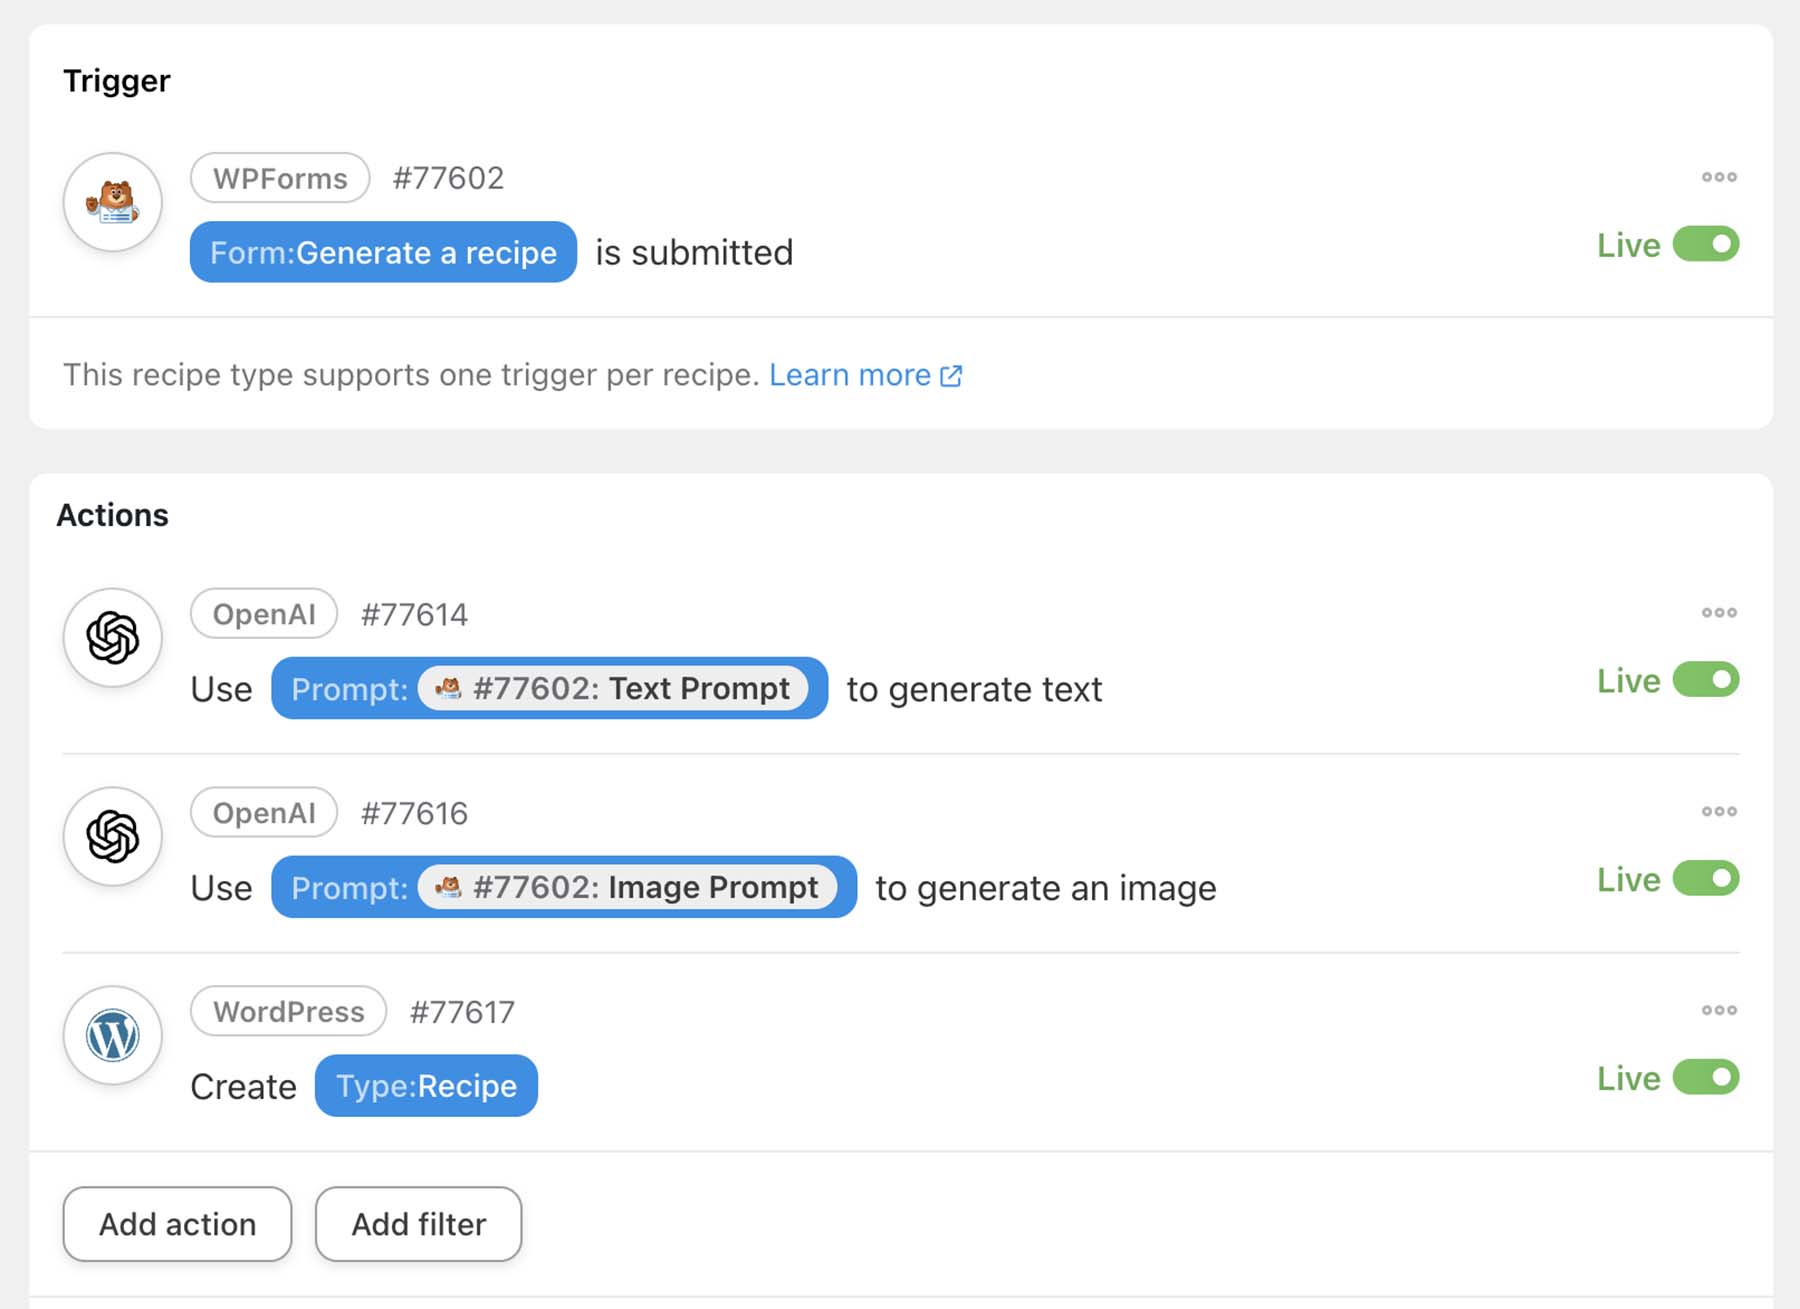Open the Form:Generate a recipe selector
1800x1309 pixels.
tap(383, 252)
